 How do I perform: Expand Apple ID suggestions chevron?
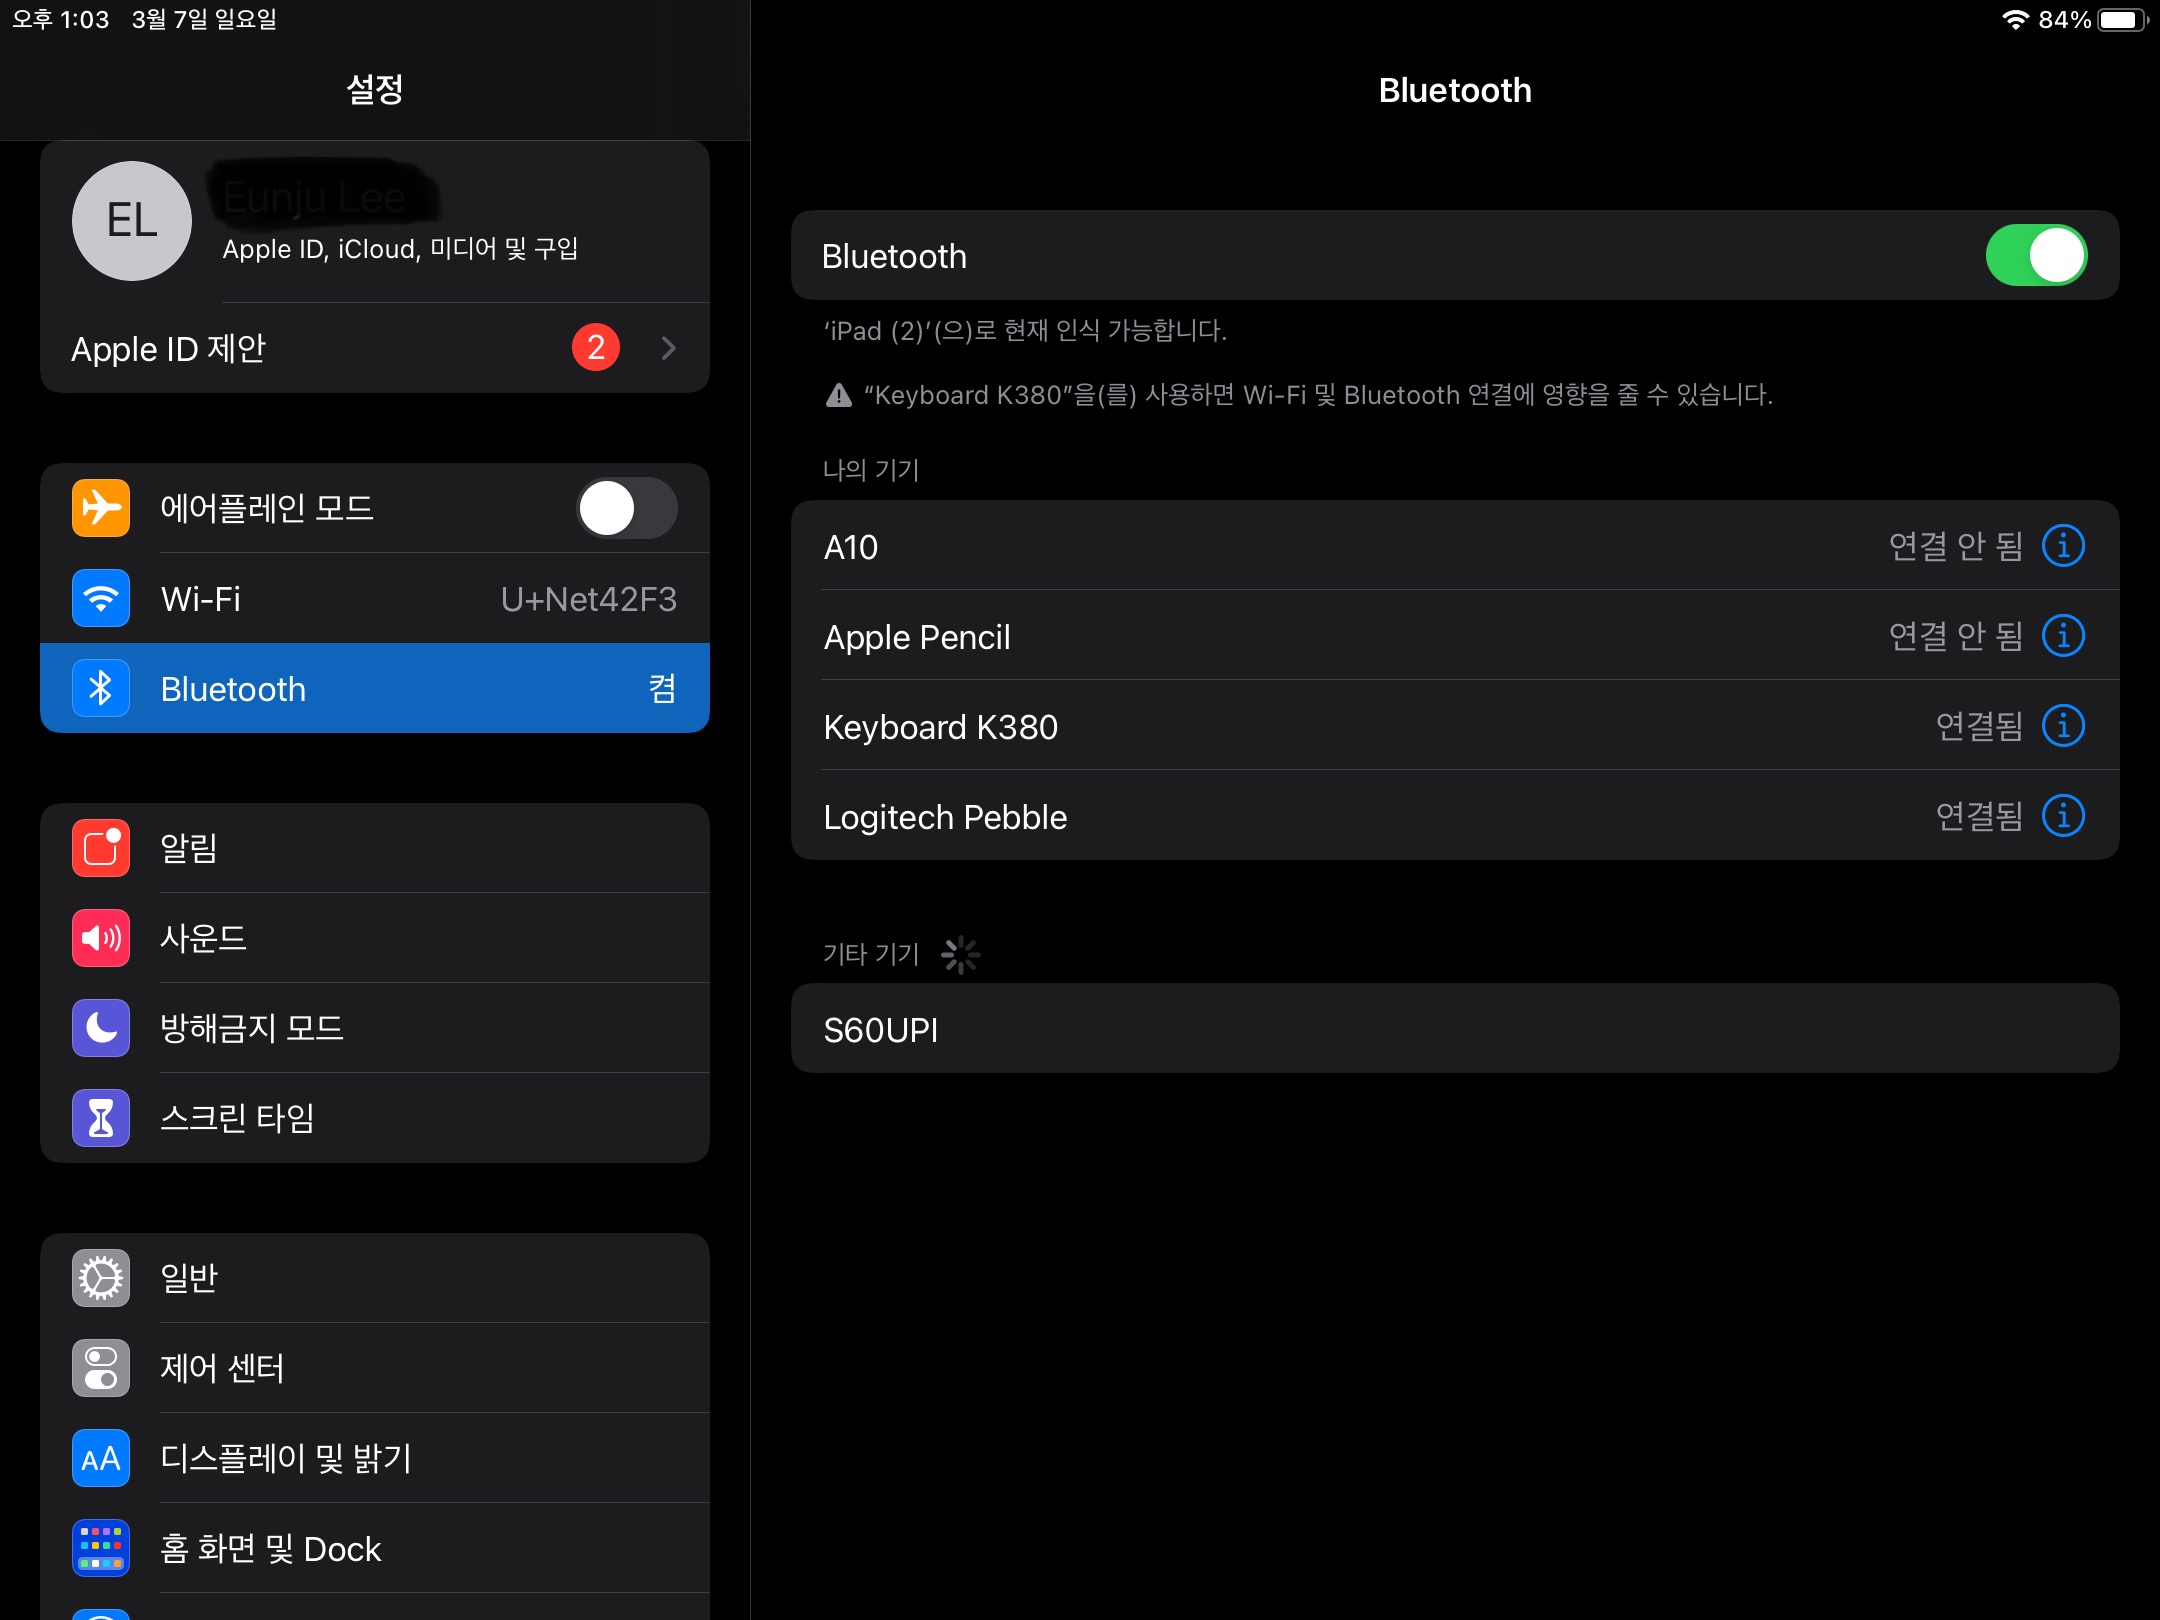(x=668, y=348)
